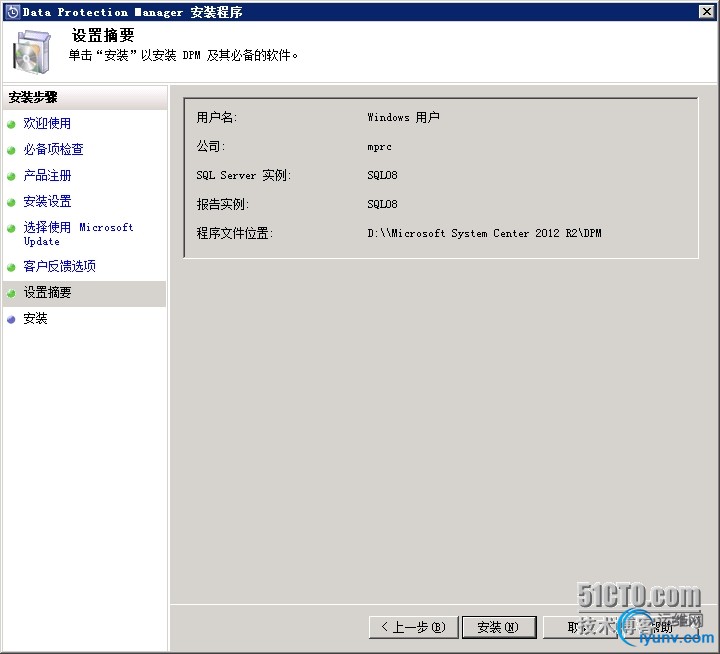The height and width of the screenshot is (654, 720).
Task: Select the final 安装 step in sidebar
Action: [35, 318]
